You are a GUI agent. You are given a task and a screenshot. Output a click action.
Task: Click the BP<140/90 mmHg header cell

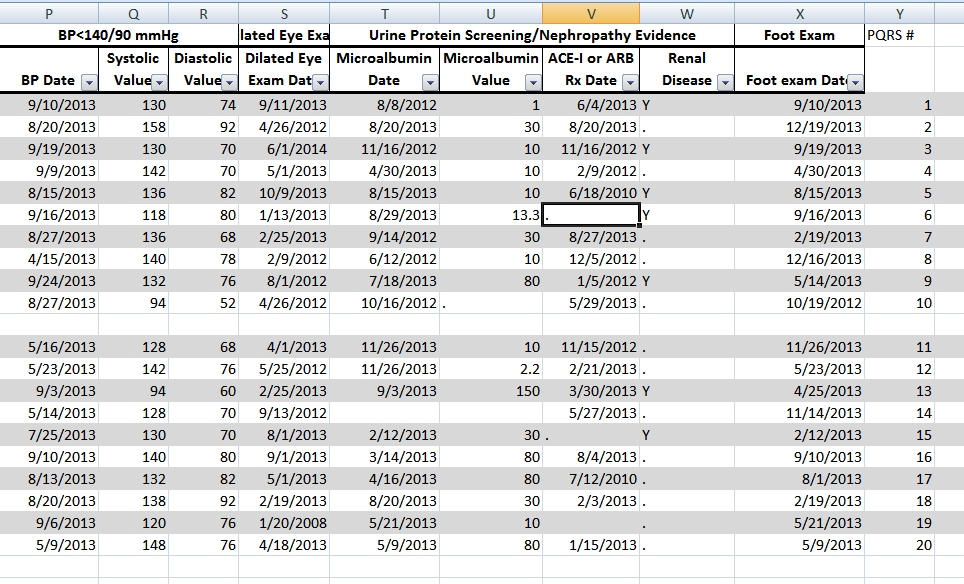tap(119, 35)
